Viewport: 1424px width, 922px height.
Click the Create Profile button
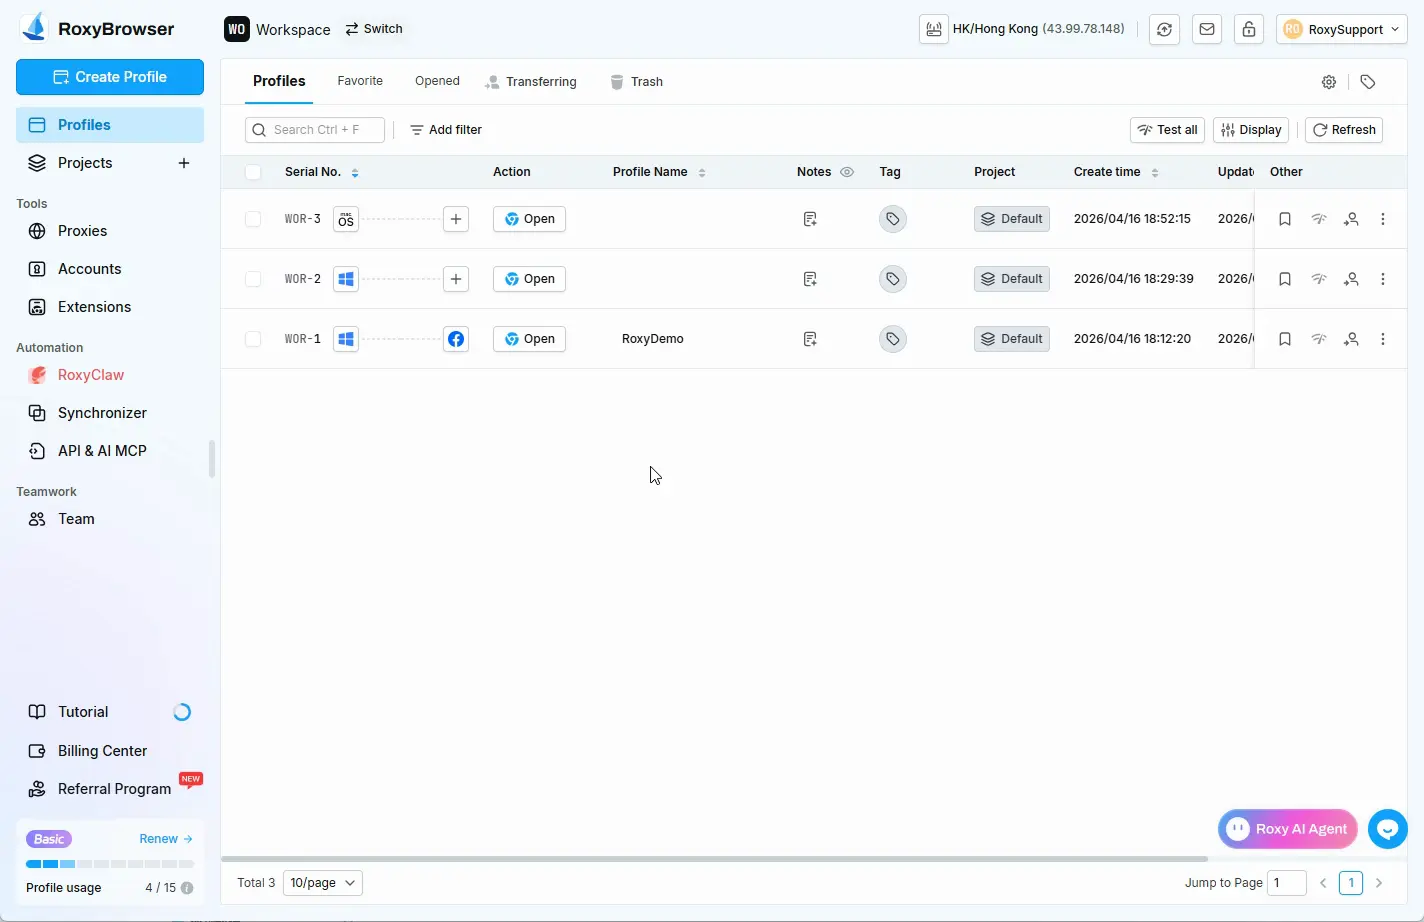point(110,77)
